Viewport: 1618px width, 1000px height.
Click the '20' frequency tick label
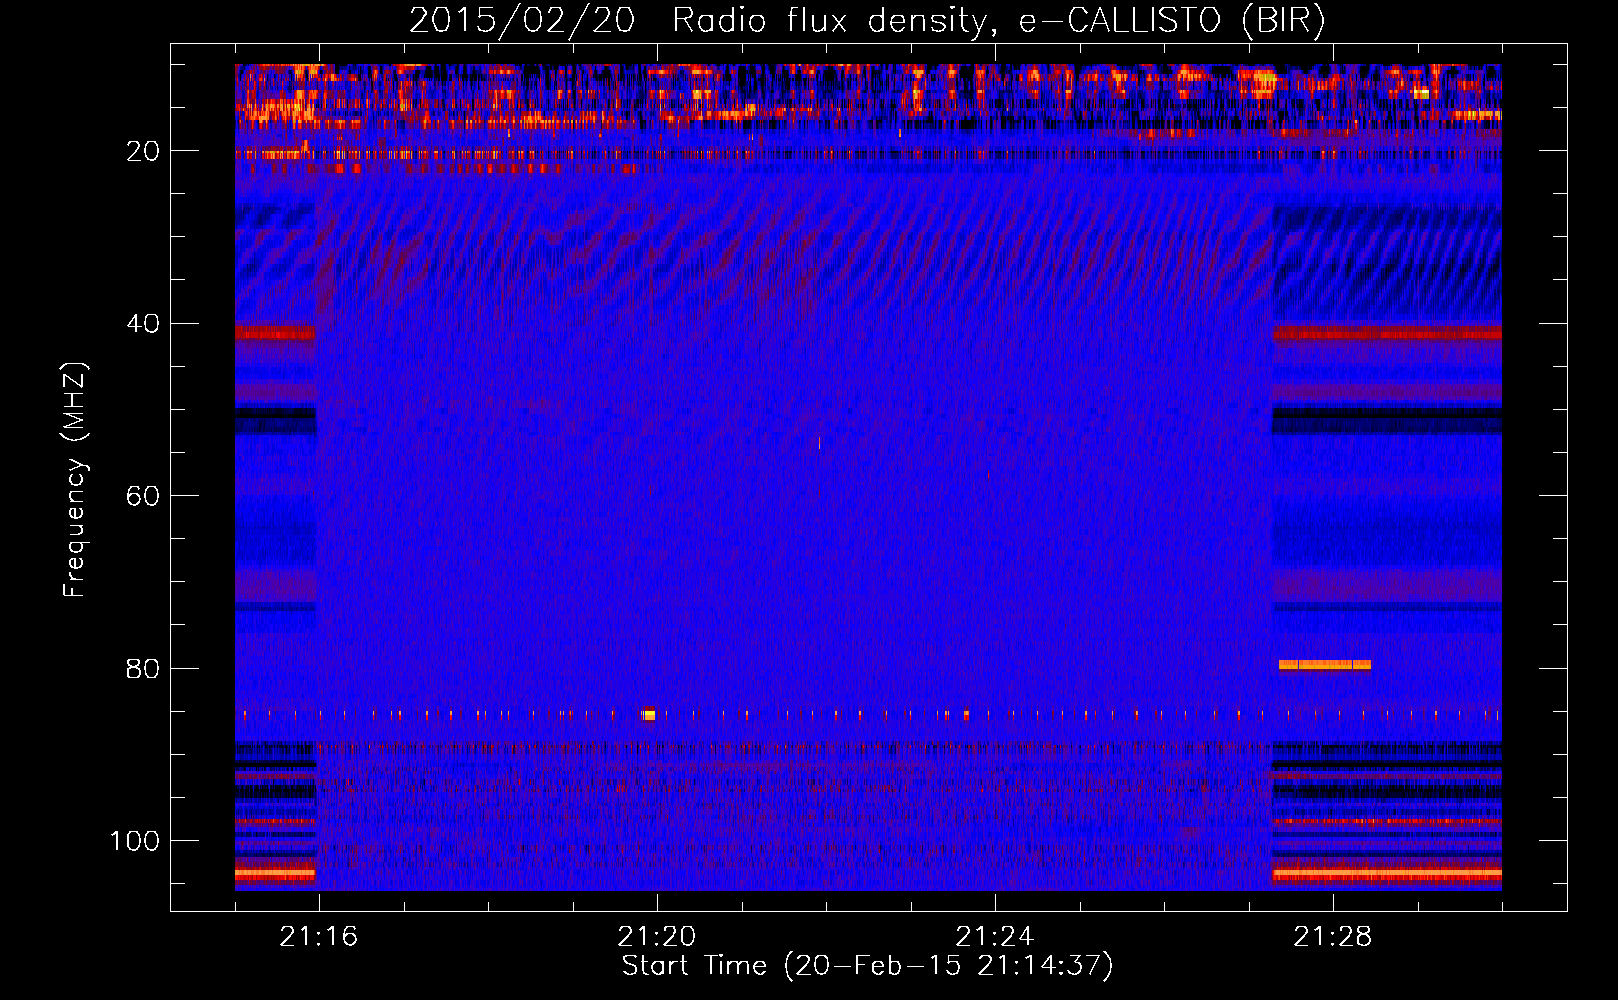(x=143, y=151)
